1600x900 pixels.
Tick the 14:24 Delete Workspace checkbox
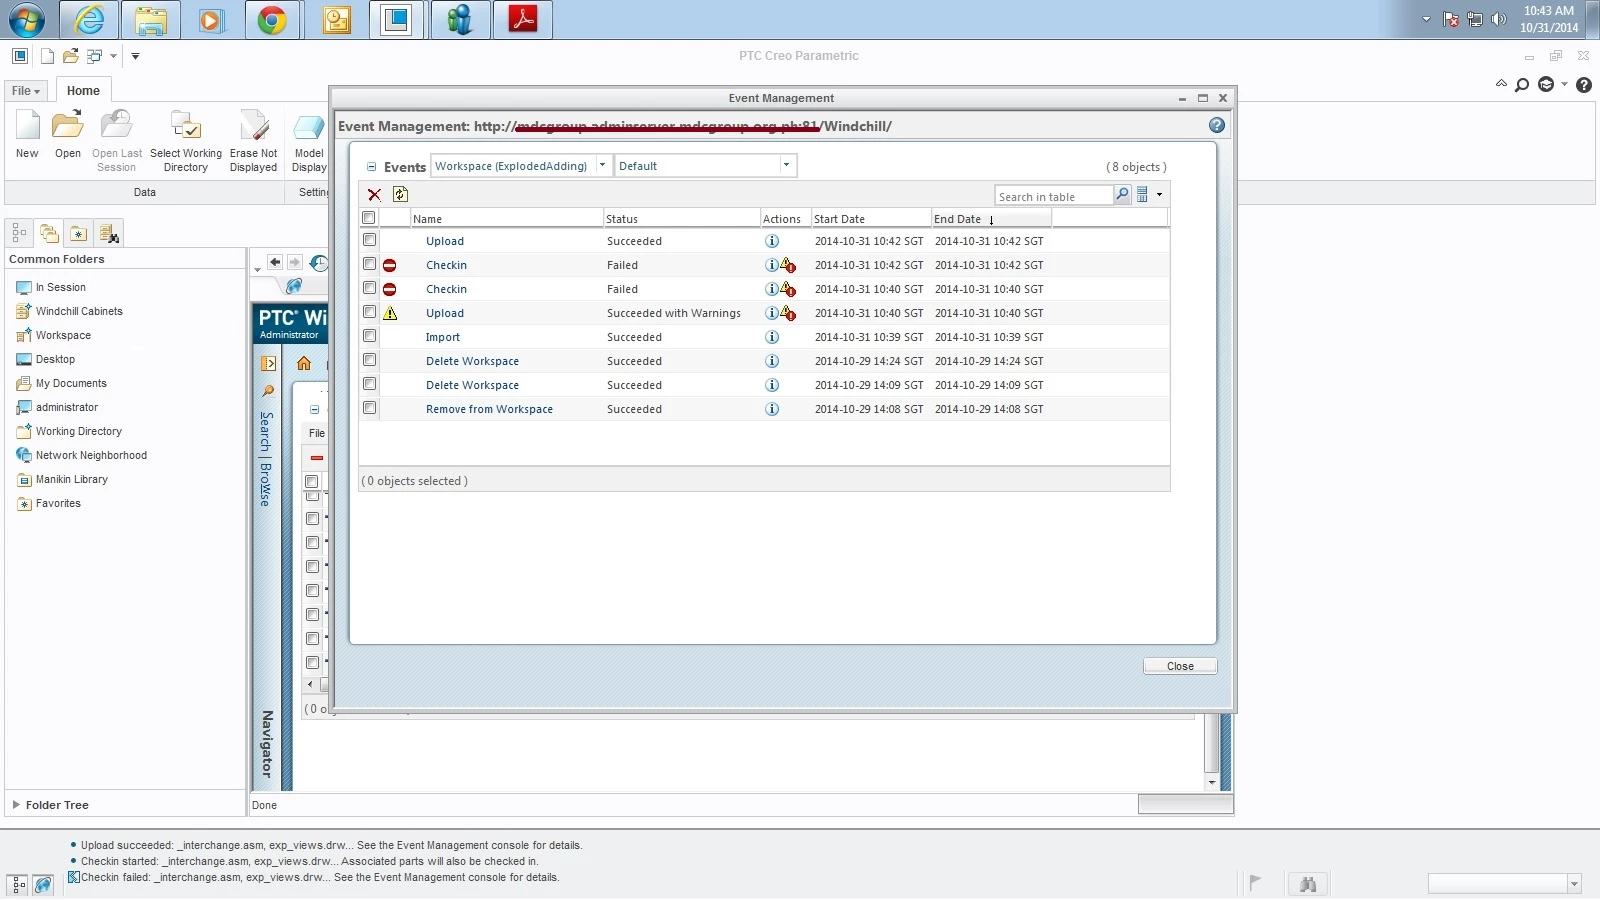[370, 360]
